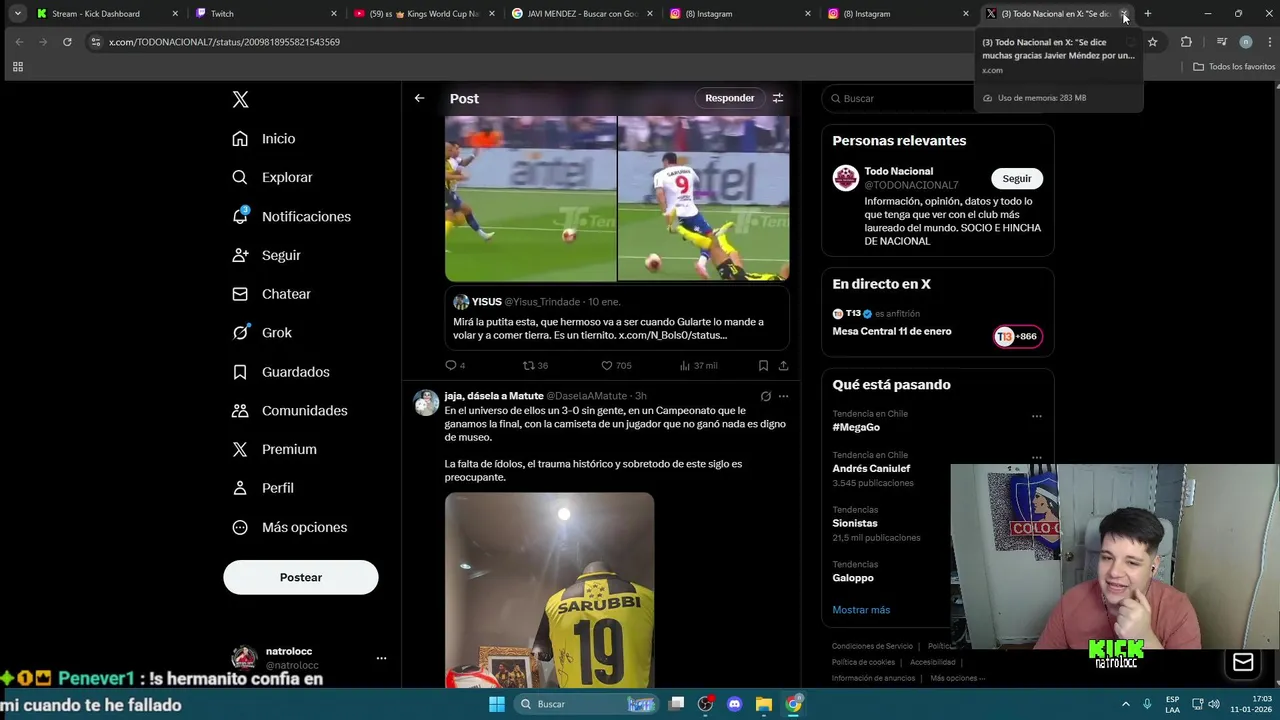Switch to Kings World Cup YouTube tab
The width and height of the screenshot is (1280, 720).
424,14
